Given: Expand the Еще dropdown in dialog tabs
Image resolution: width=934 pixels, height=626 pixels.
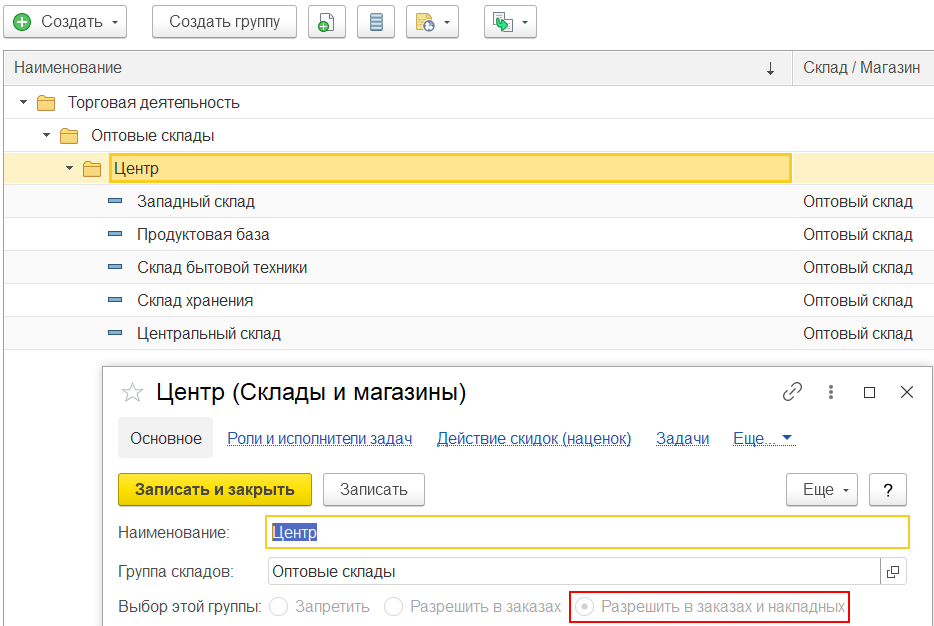Looking at the screenshot, I should click(x=764, y=438).
